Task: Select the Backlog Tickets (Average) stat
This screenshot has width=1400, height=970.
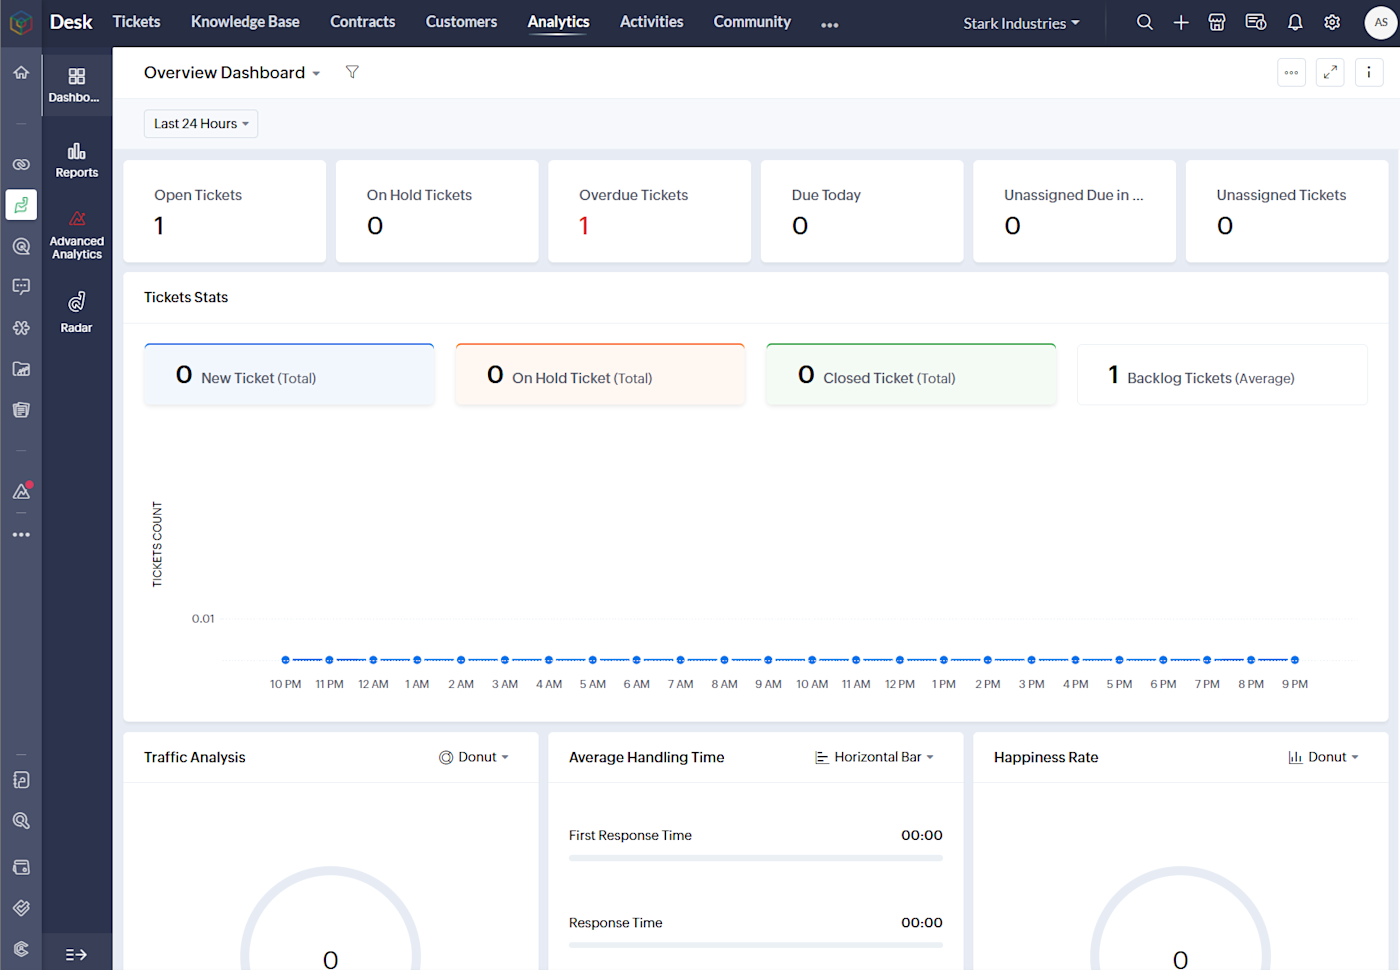Action: 1222,375
